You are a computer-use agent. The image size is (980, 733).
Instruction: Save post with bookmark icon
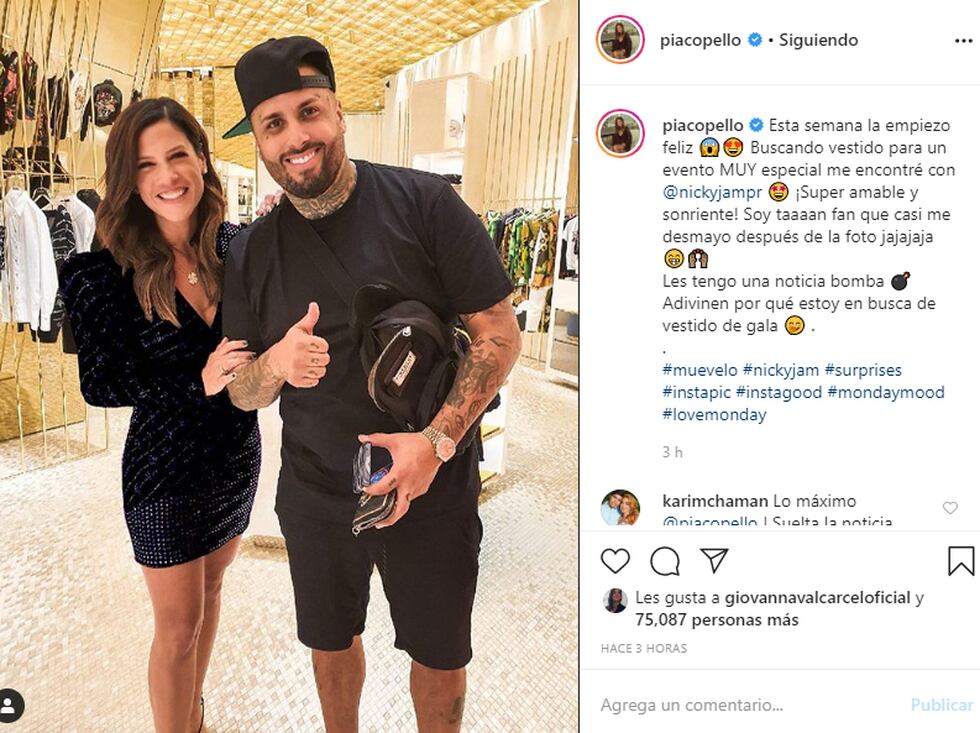pyautogui.click(x=961, y=561)
